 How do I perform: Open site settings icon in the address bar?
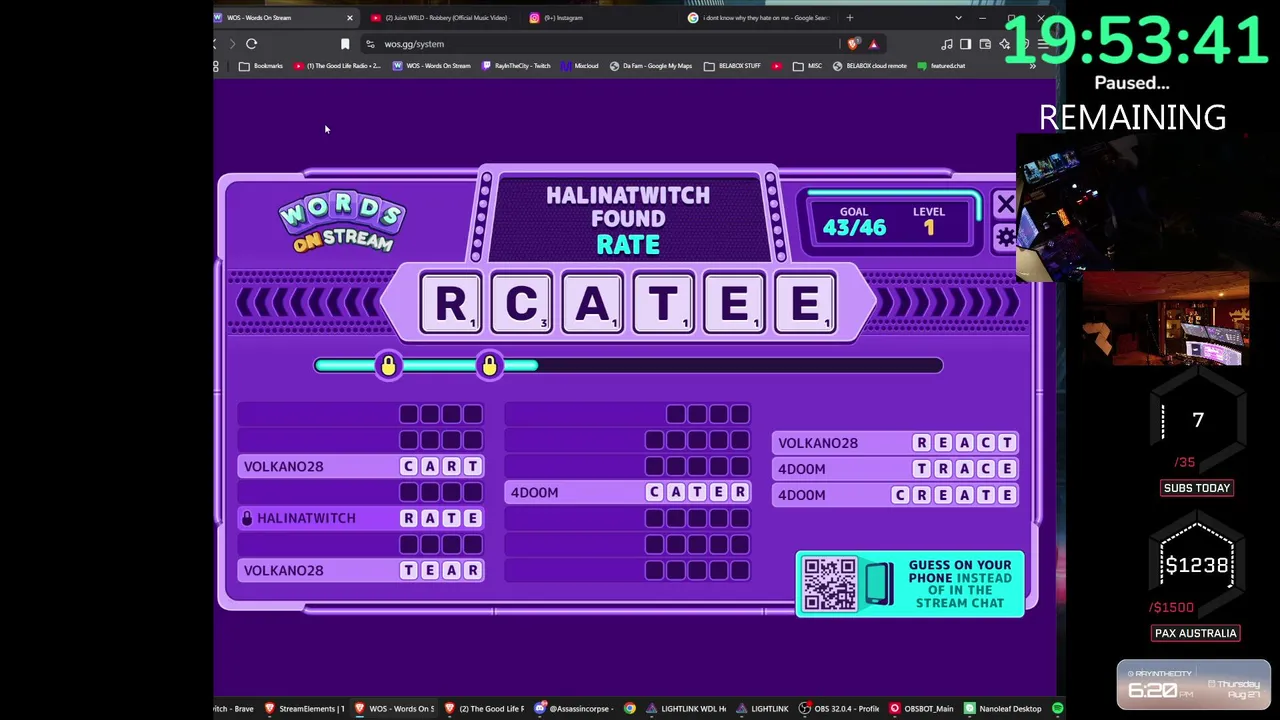370,44
